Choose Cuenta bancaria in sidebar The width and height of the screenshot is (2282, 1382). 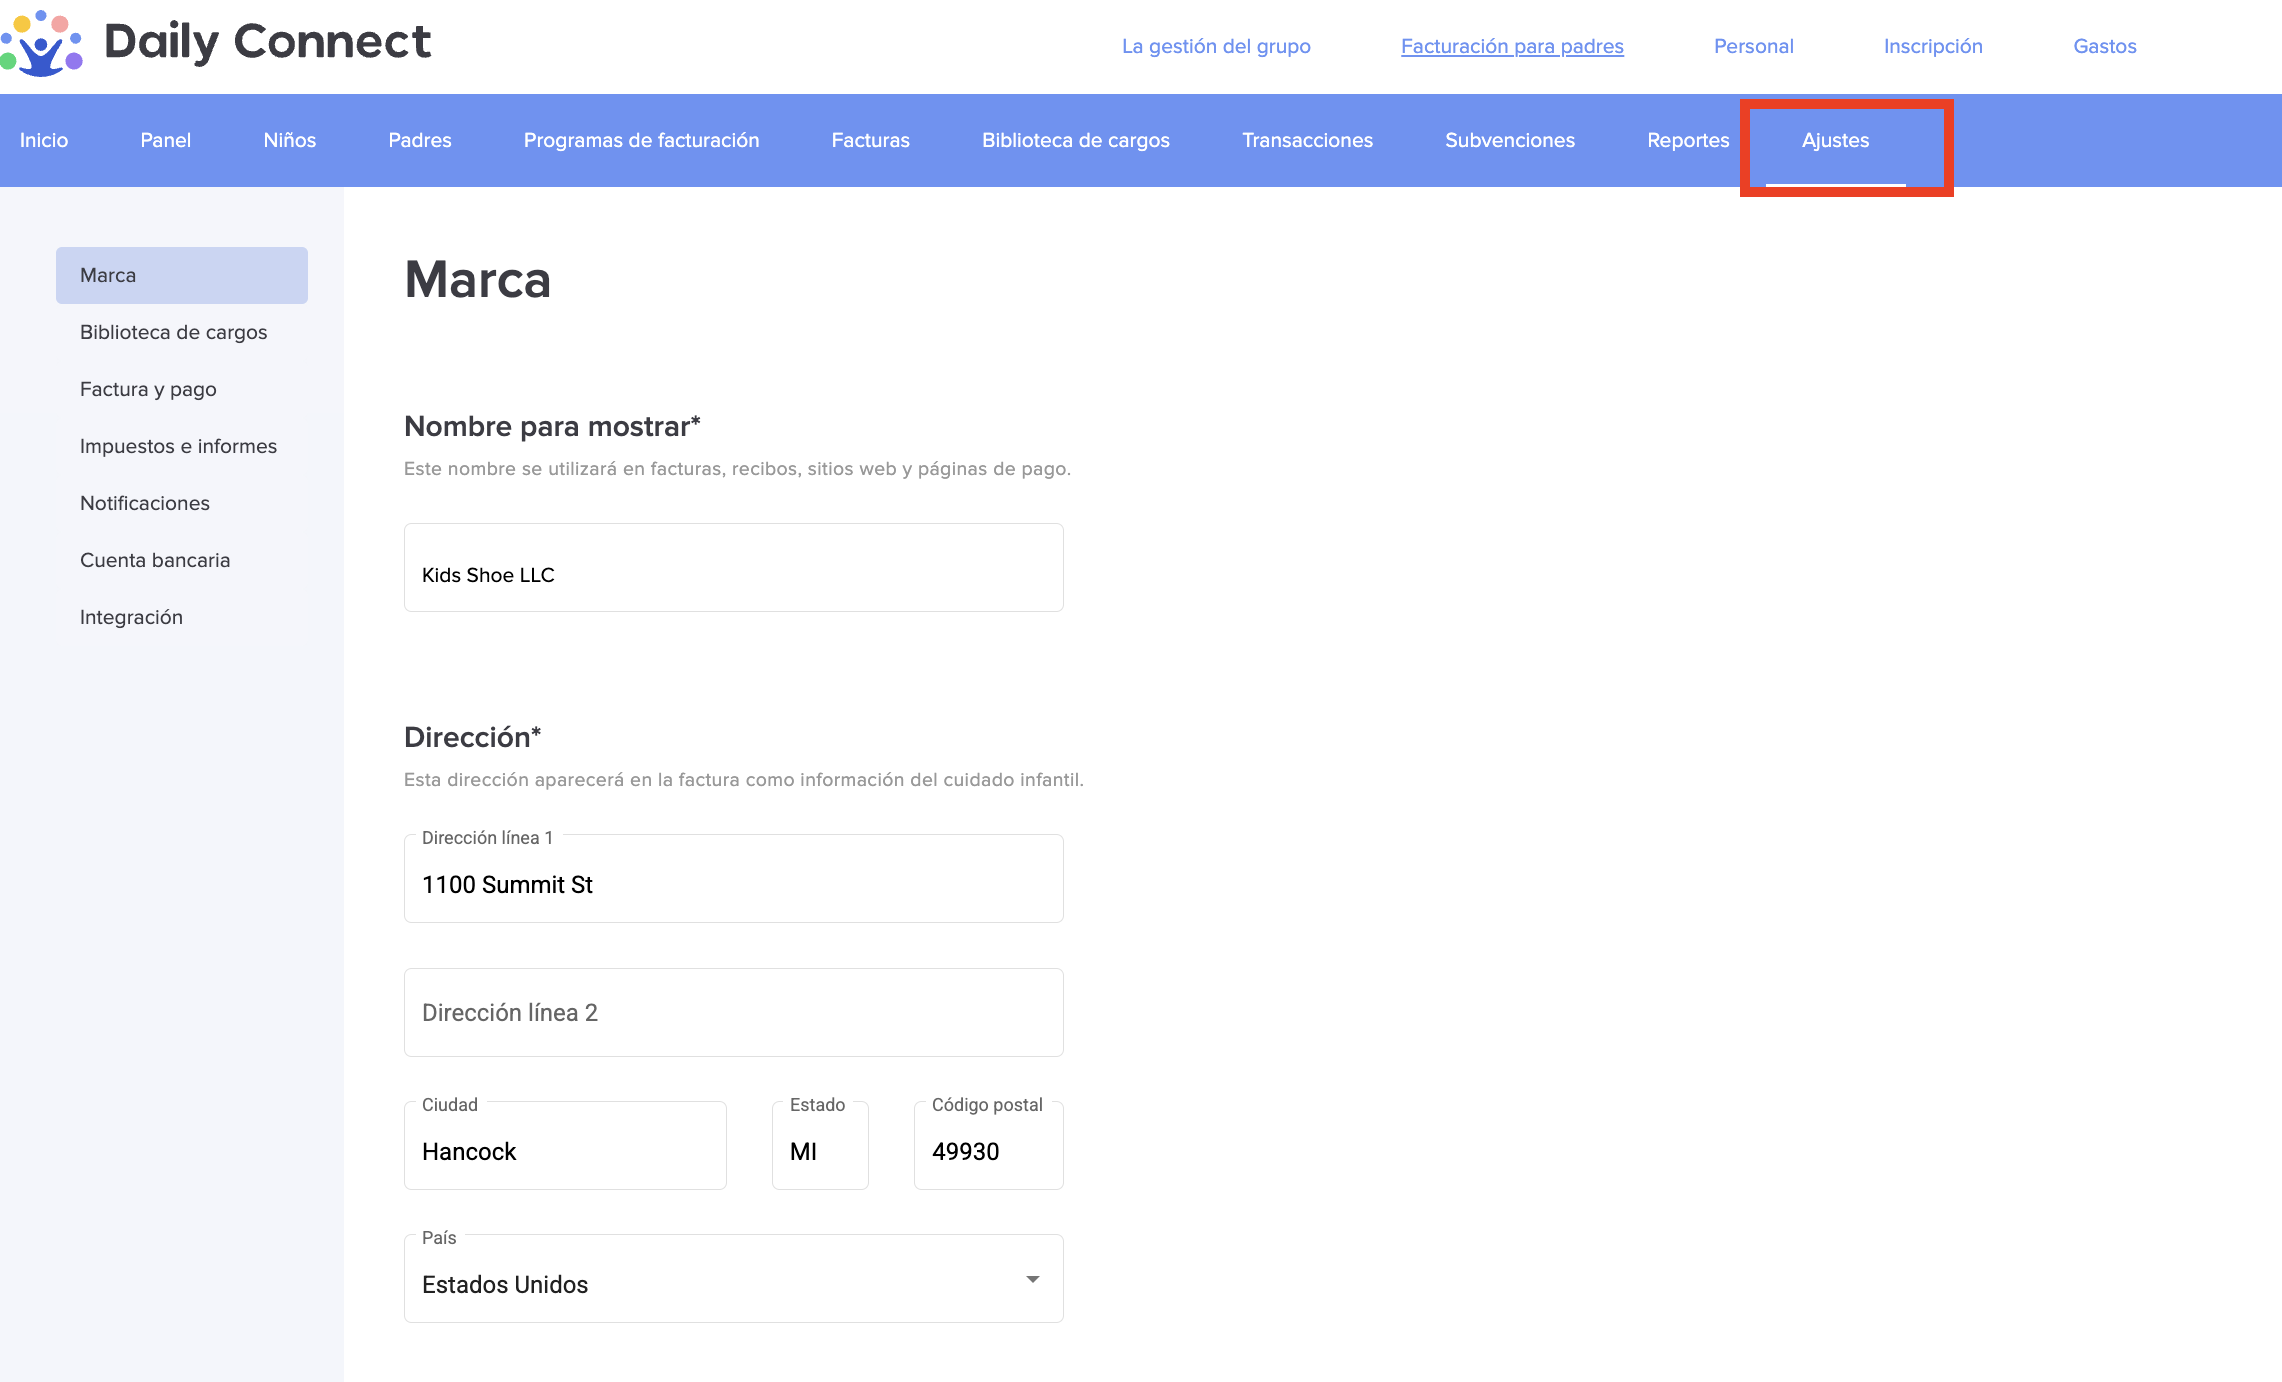click(155, 560)
